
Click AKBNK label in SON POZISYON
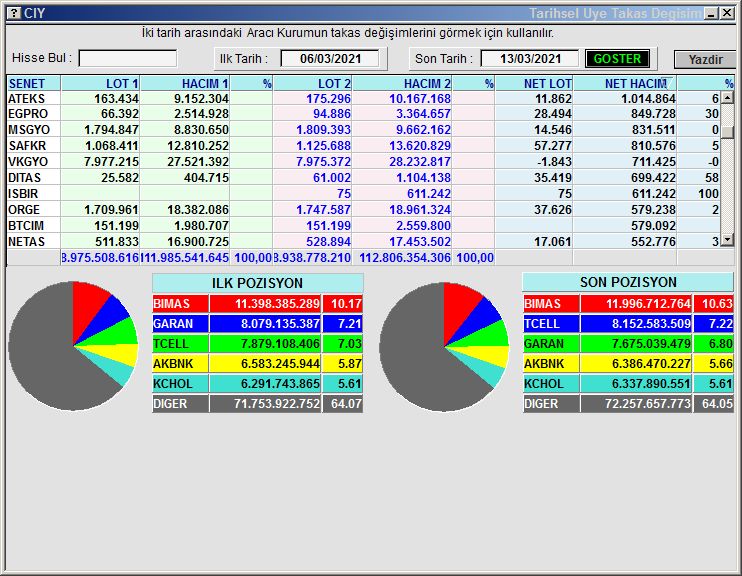tap(551, 364)
